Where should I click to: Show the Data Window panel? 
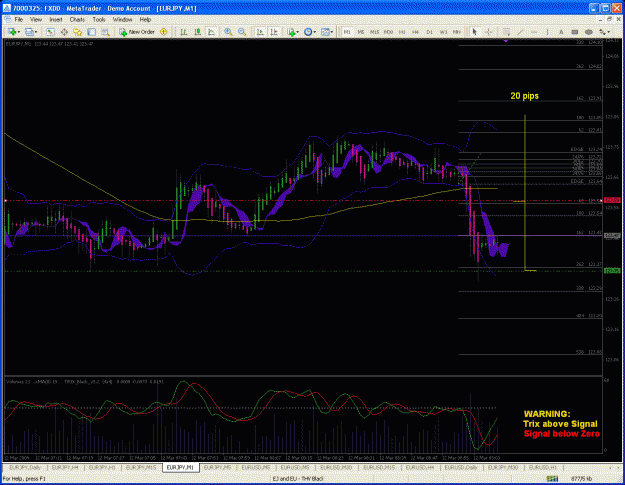[64, 32]
